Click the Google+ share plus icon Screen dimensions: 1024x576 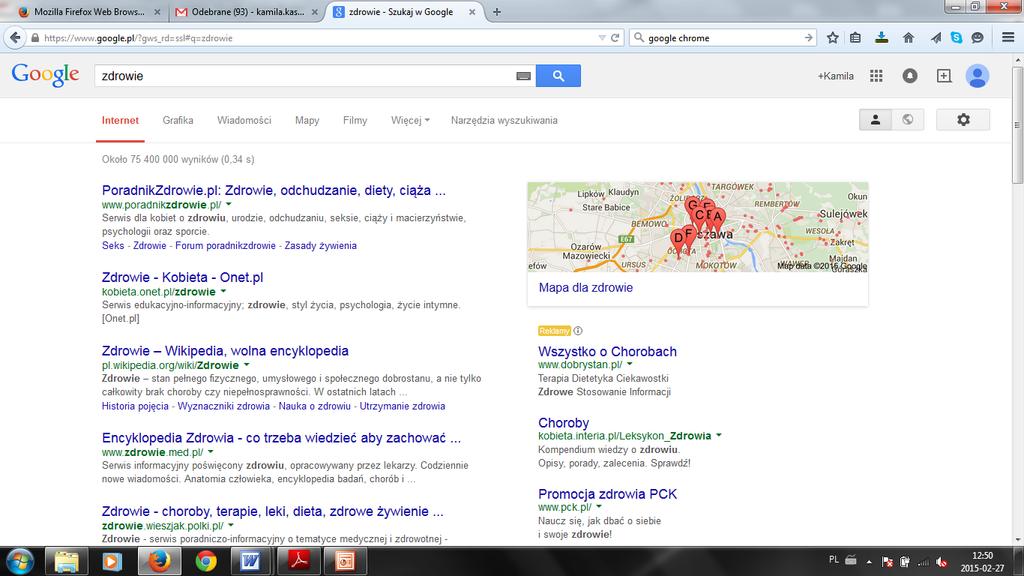pos(944,76)
